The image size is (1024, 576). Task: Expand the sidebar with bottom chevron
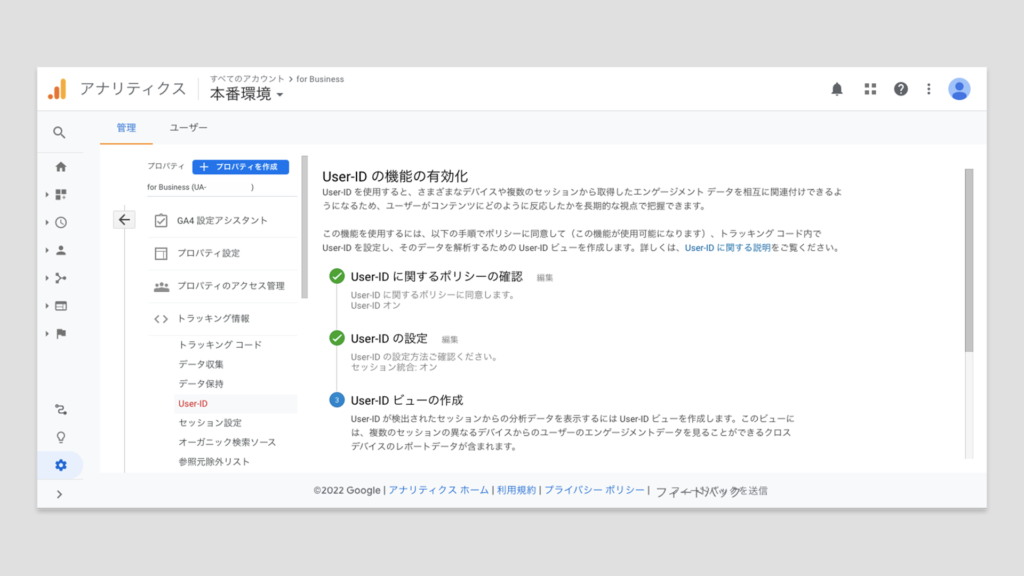coord(60,494)
